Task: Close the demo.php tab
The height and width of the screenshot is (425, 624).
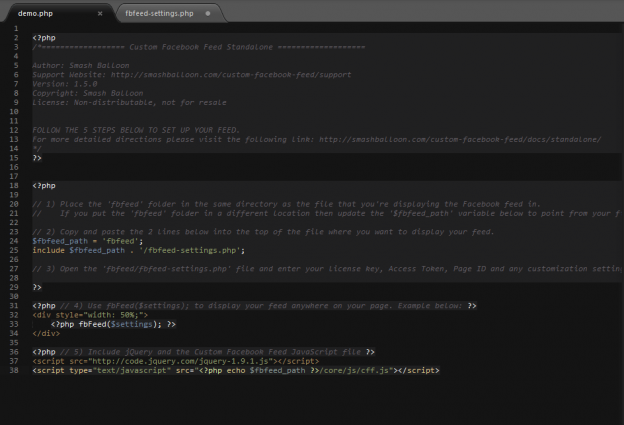Action: click(x=100, y=14)
